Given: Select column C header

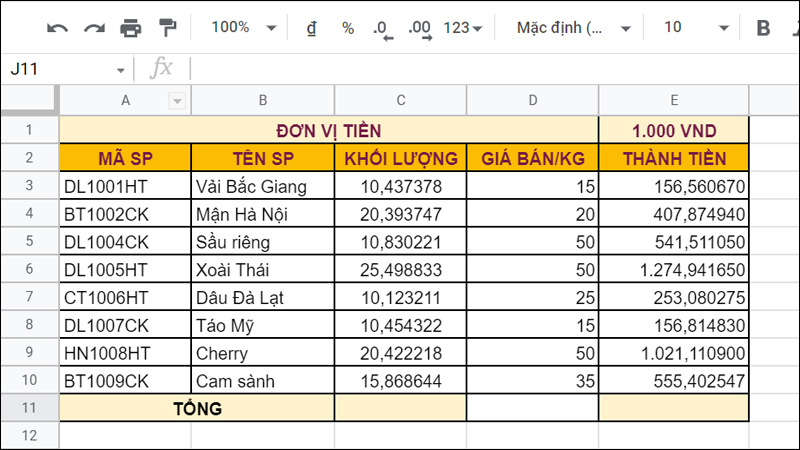Looking at the screenshot, I should pos(400,100).
